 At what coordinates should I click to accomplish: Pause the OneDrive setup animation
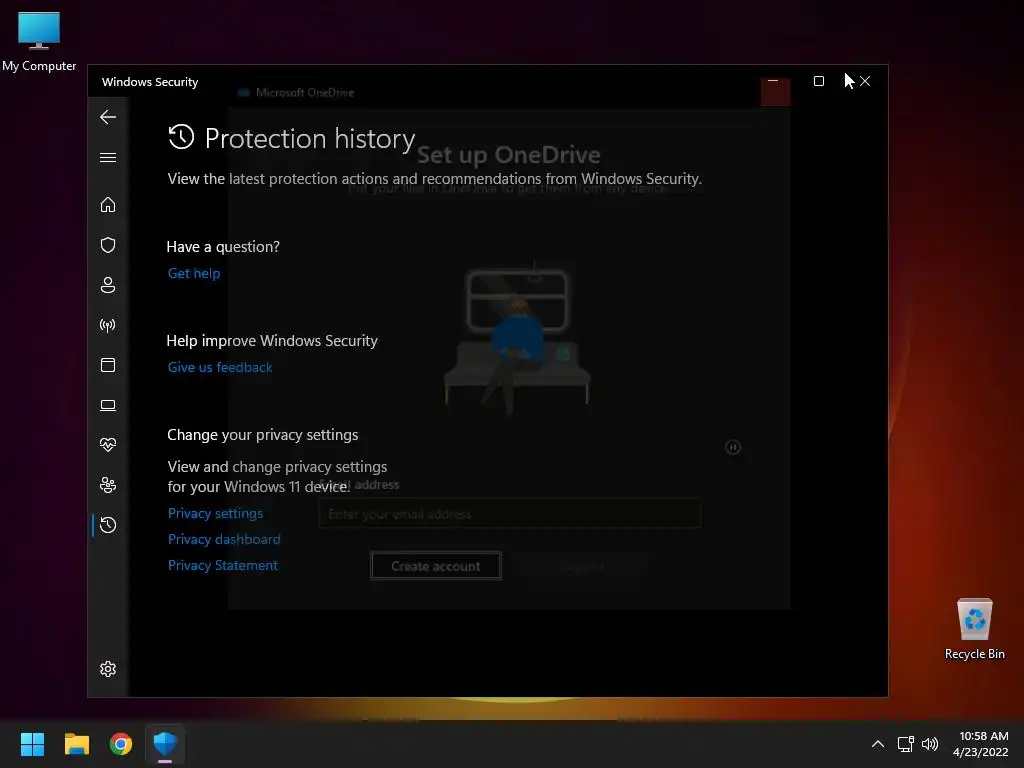[x=733, y=447]
